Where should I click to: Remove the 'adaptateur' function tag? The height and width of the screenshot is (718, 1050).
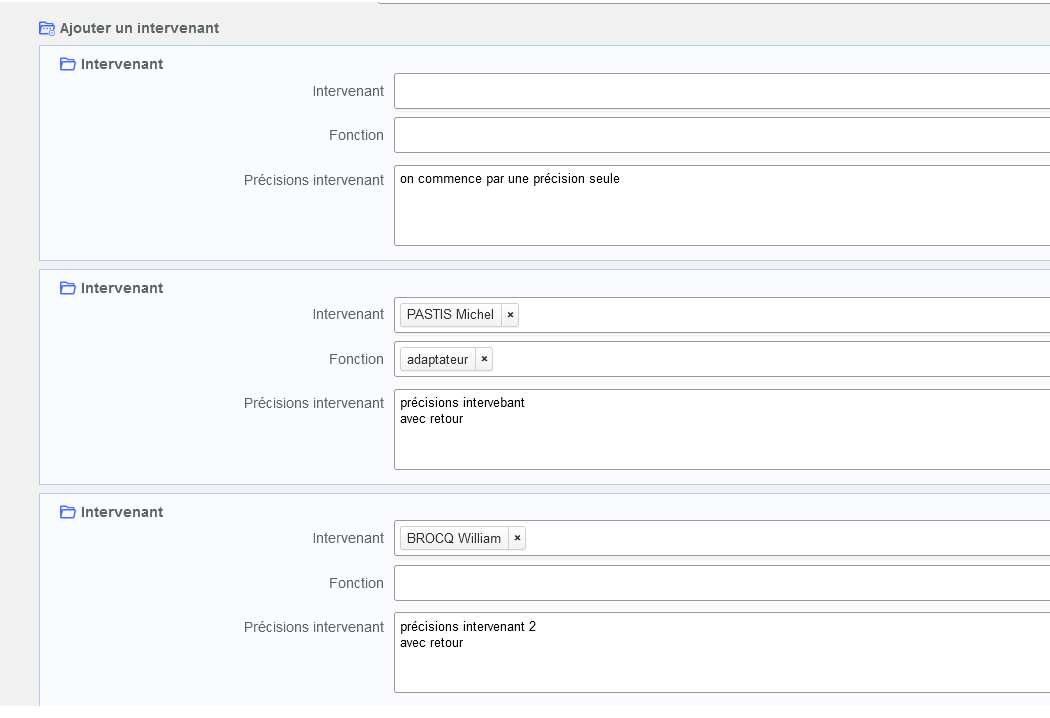(484, 359)
